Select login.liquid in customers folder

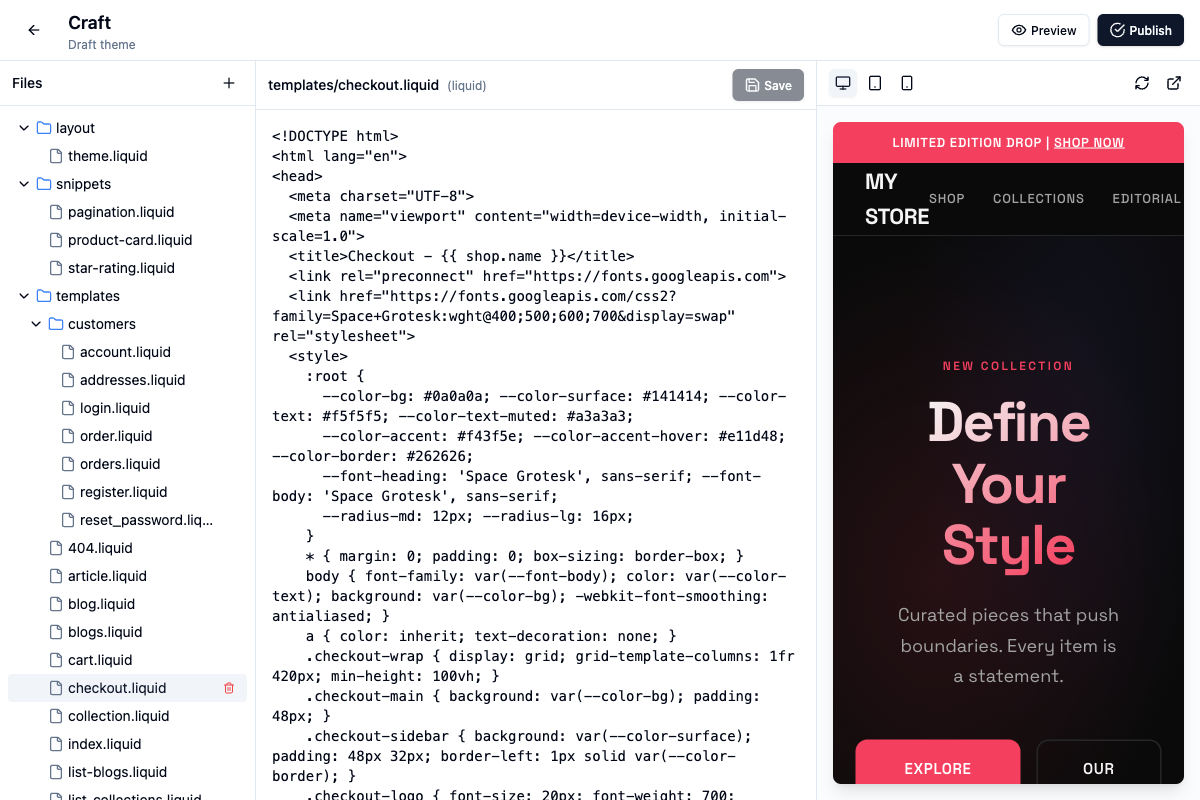click(x=114, y=408)
